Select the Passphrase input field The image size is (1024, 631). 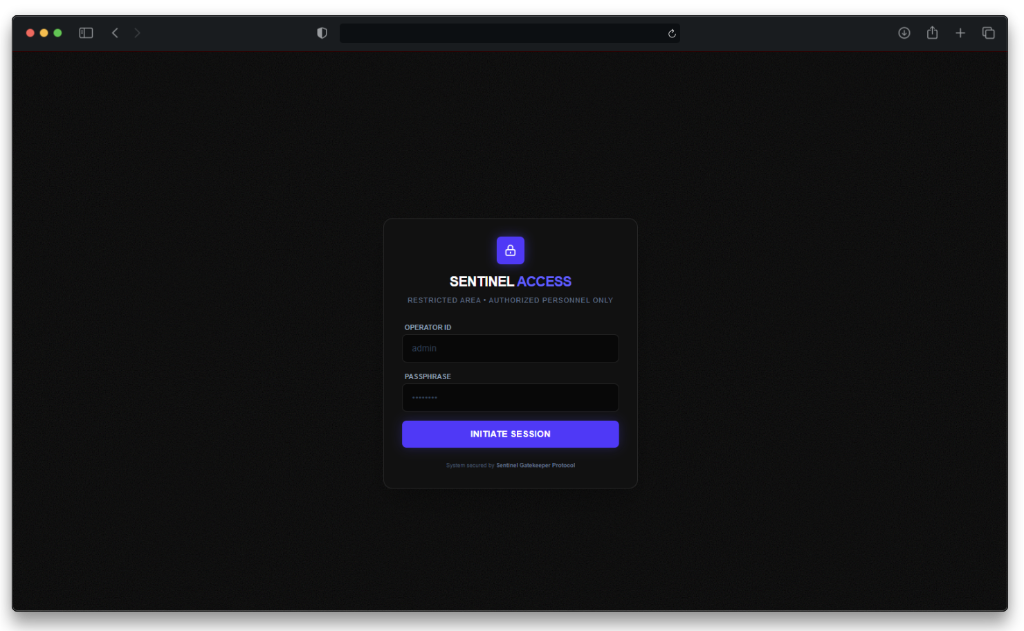coord(510,397)
